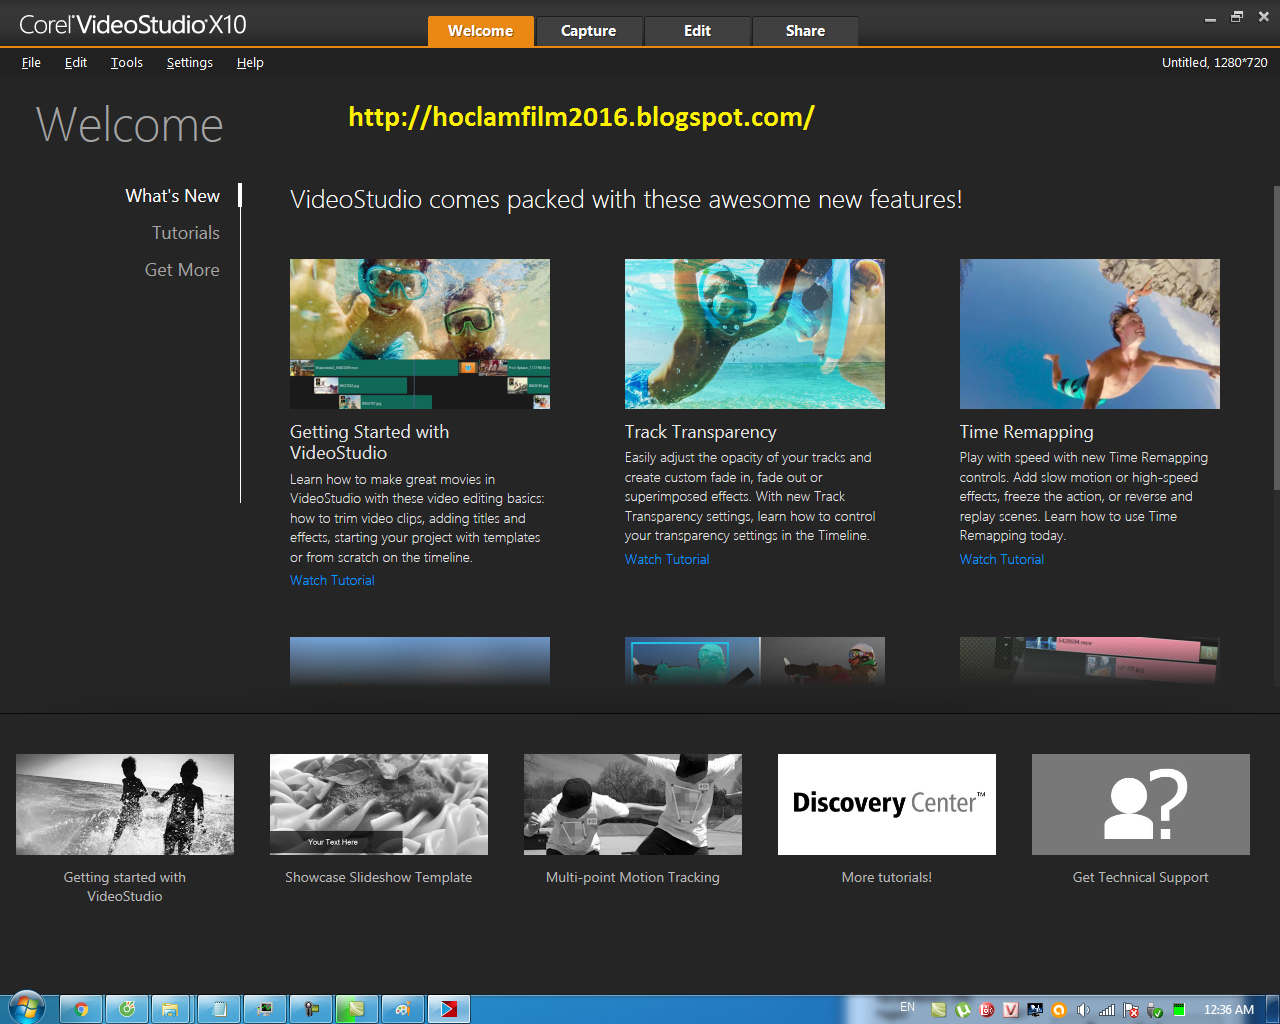The width and height of the screenshot is (1280, 1024).
Task: Open the Showcase Slideshow Template thumbnail
Action: point(378,804)
